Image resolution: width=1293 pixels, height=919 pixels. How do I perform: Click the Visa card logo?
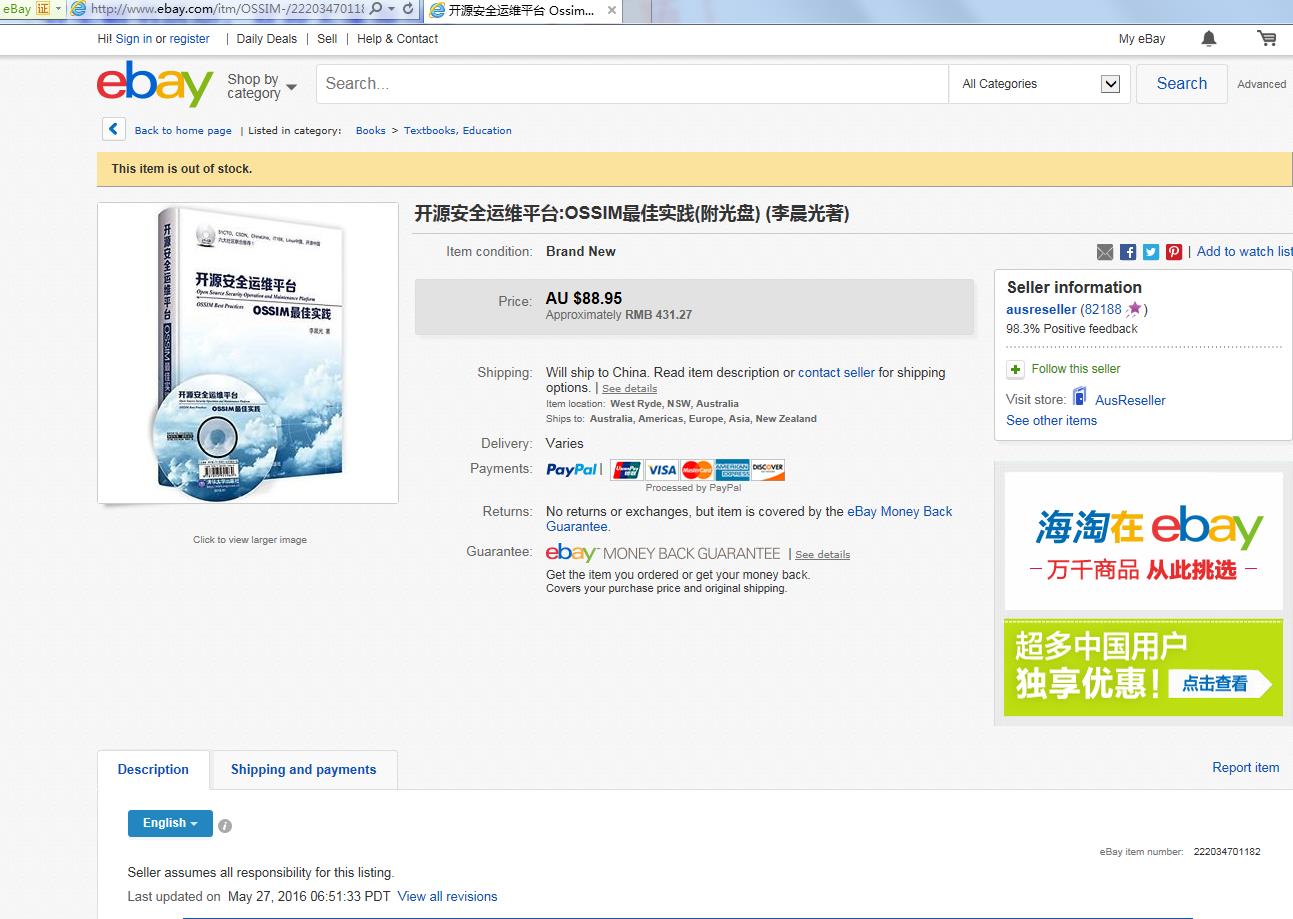[661, 469]
